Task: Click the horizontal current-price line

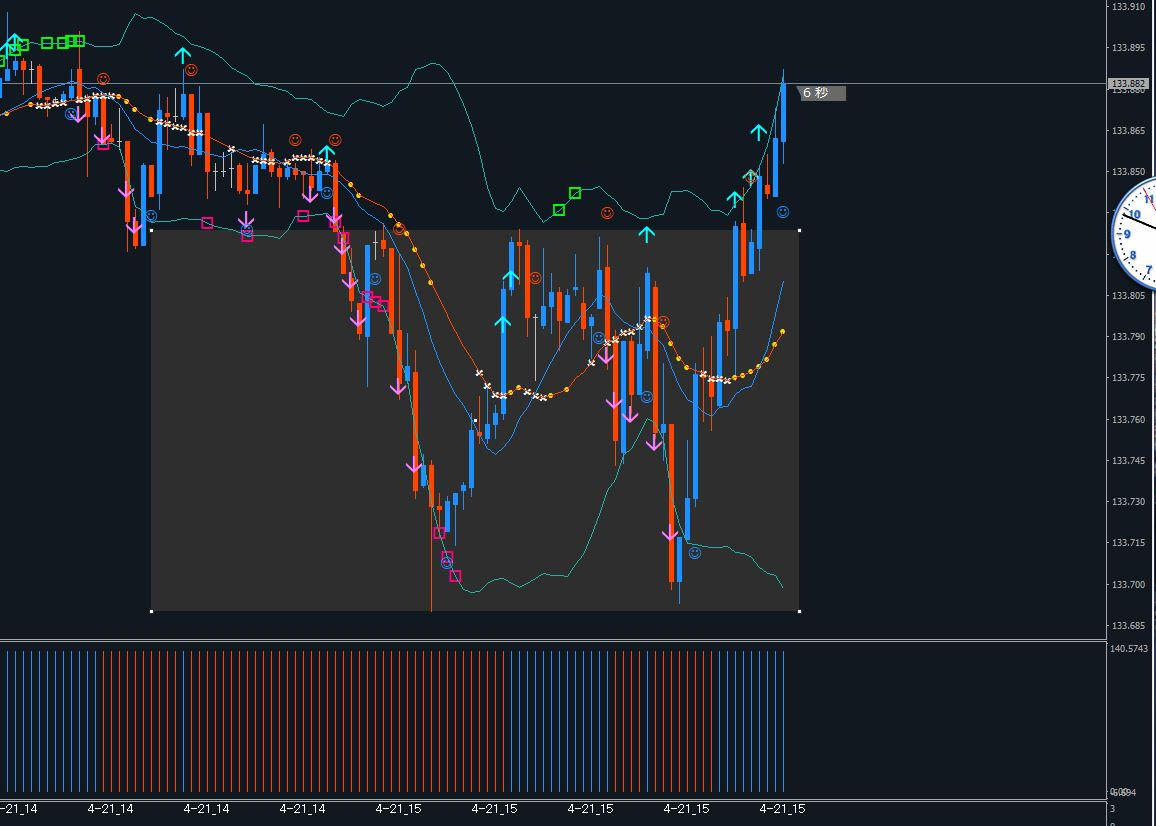Action: click(x=553, y=83)
